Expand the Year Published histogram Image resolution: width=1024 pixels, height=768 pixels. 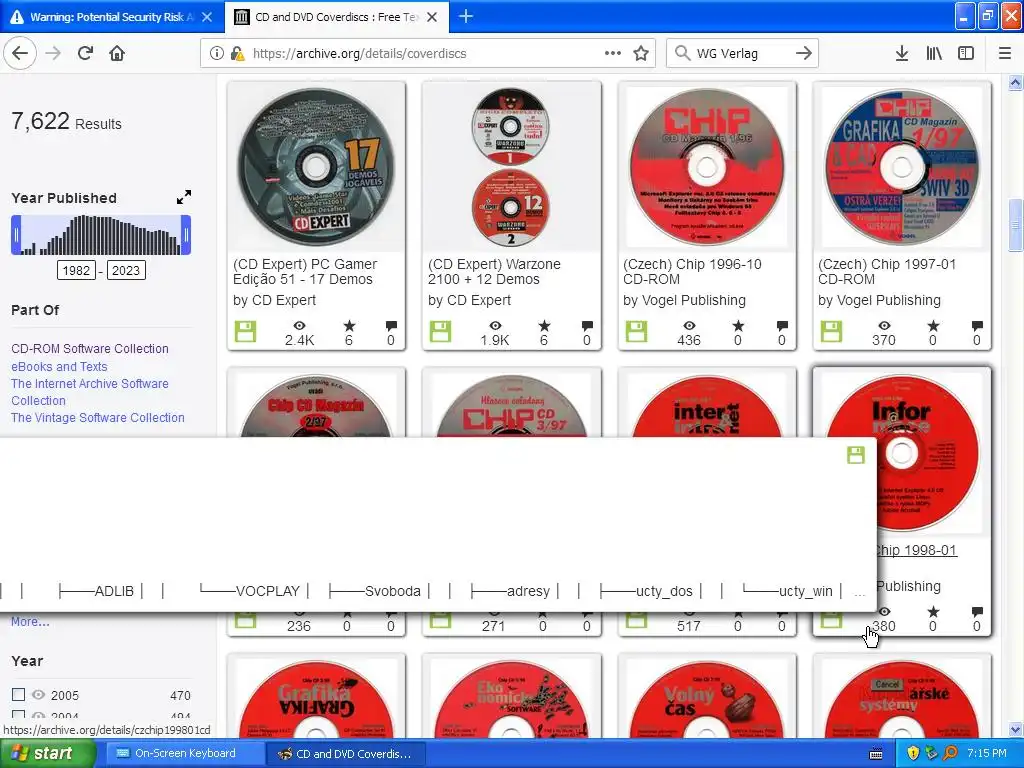tap(184, 197)
